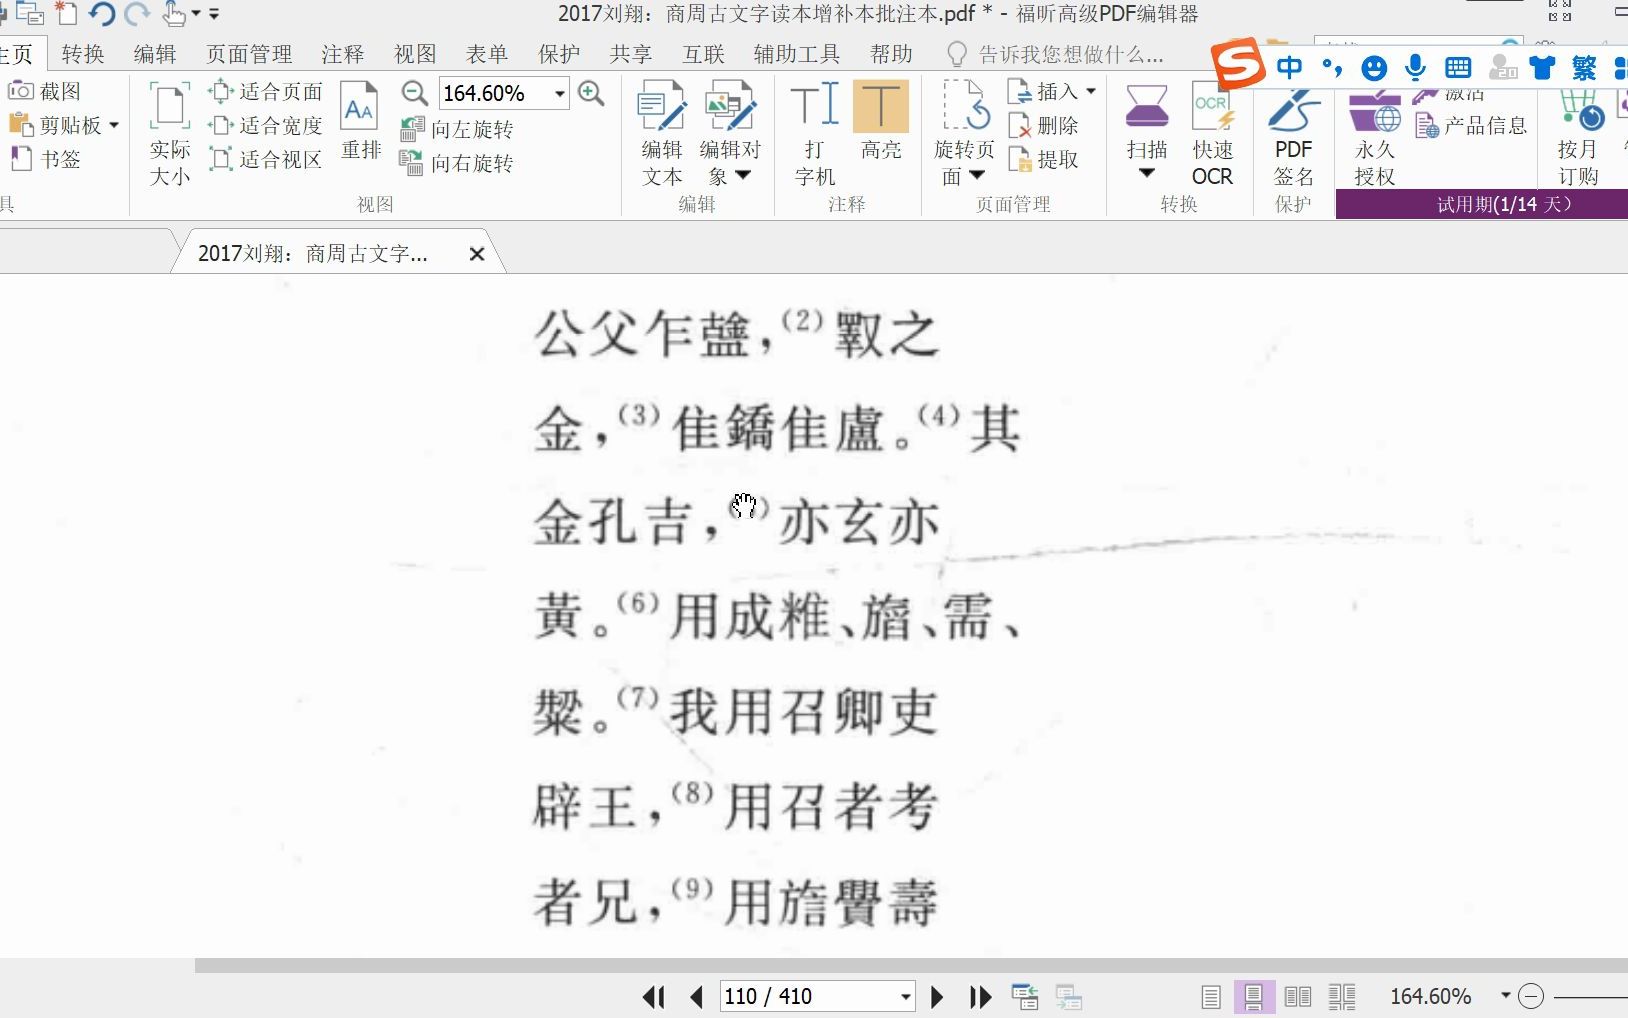Open the clipboard (剪贴板) menu
This screenshot has width=1628, height=1018.
click(64, 125)
